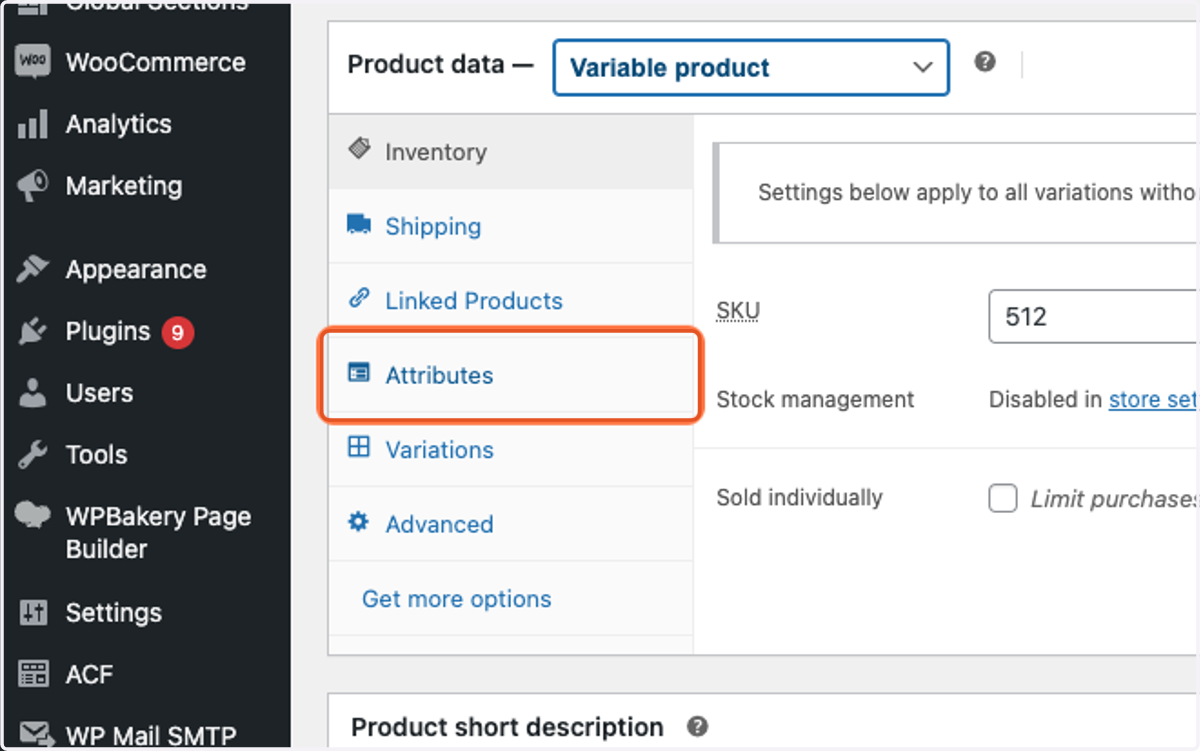The width and height of the screenshot is (1200, 751).
Task: Click the Advanced gear icon
Action: (x=358, y=522)
